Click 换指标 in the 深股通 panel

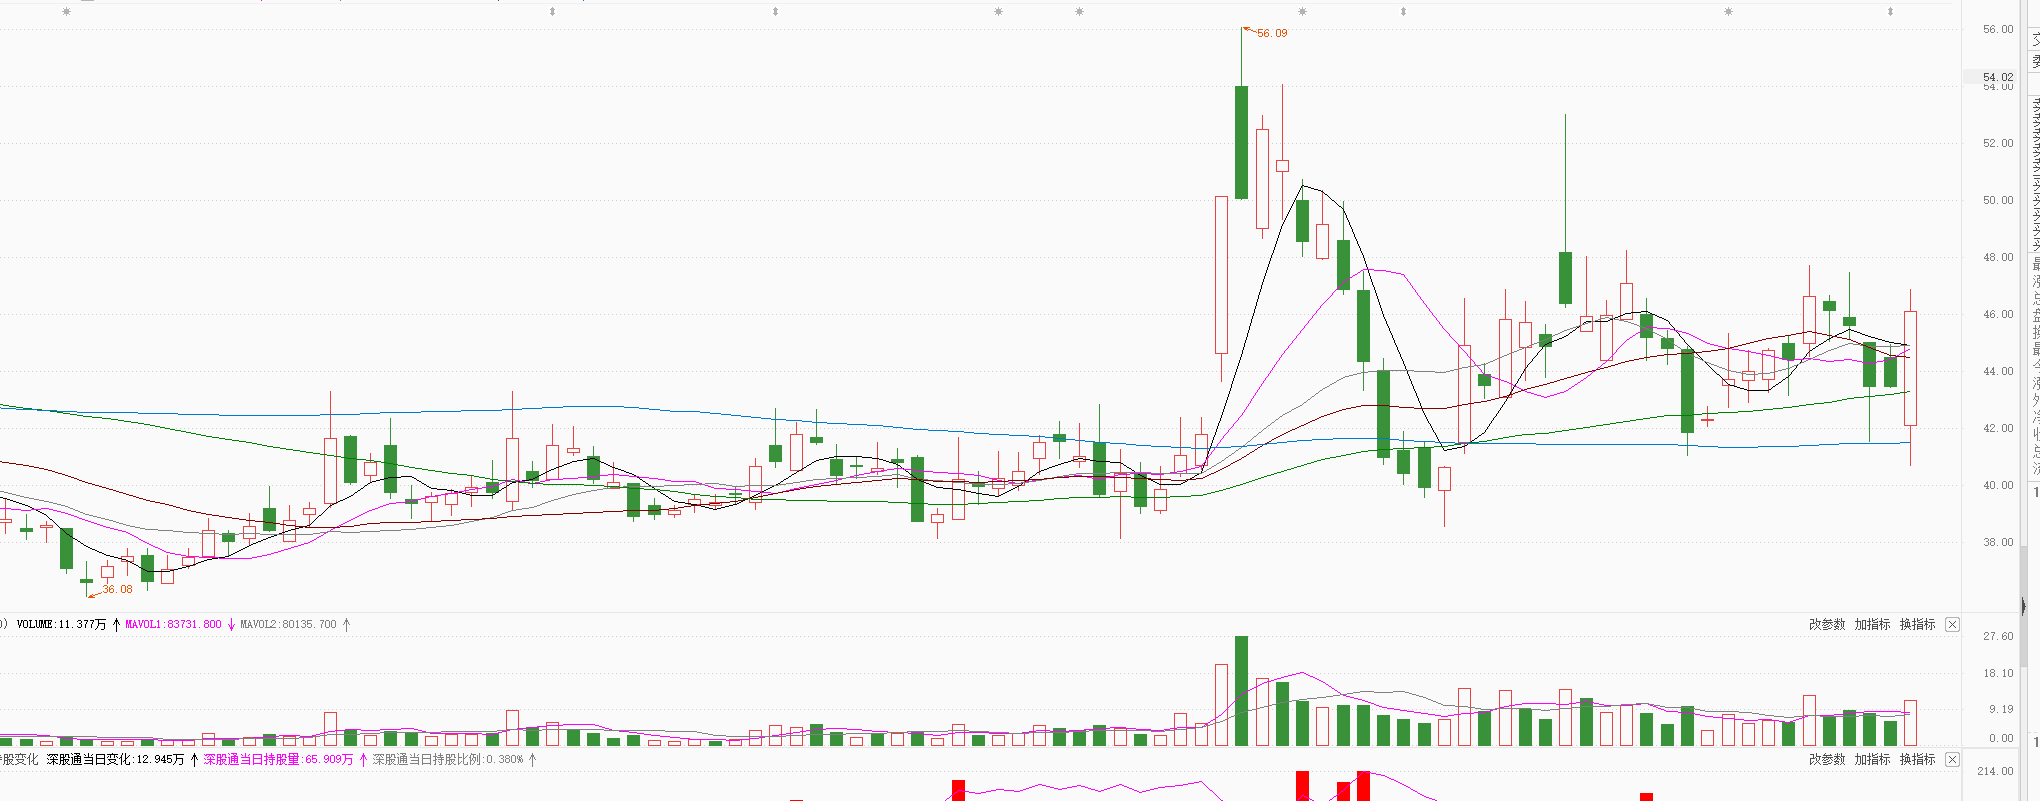1917,760
